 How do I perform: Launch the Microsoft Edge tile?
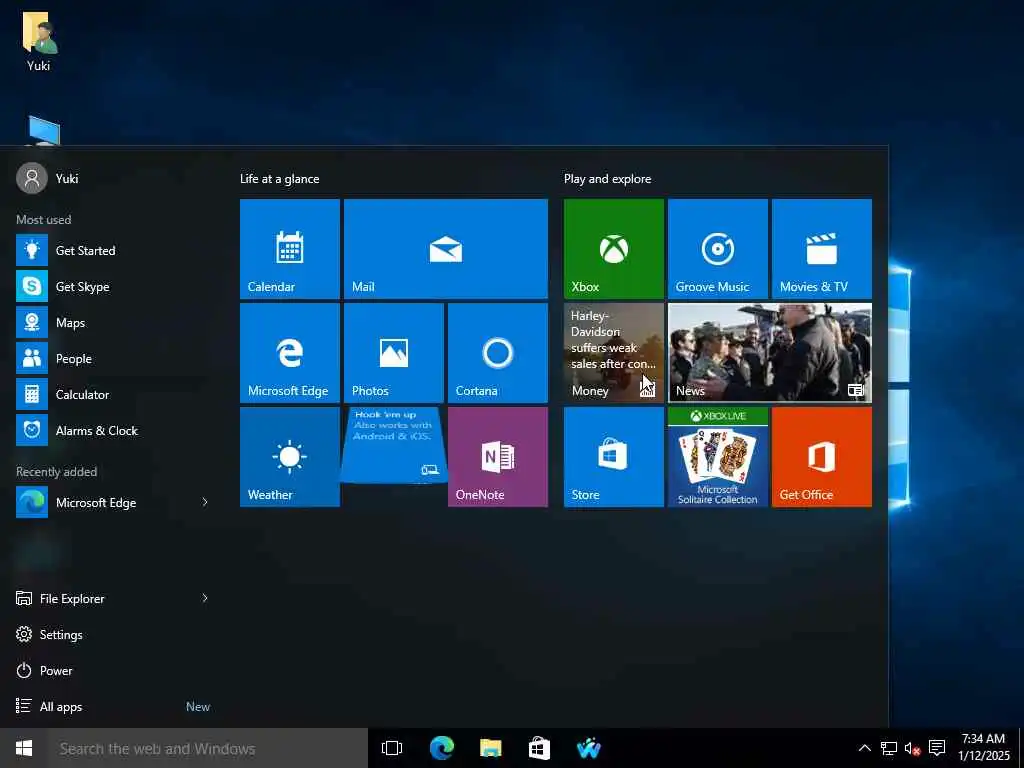(x=289, y=353)
